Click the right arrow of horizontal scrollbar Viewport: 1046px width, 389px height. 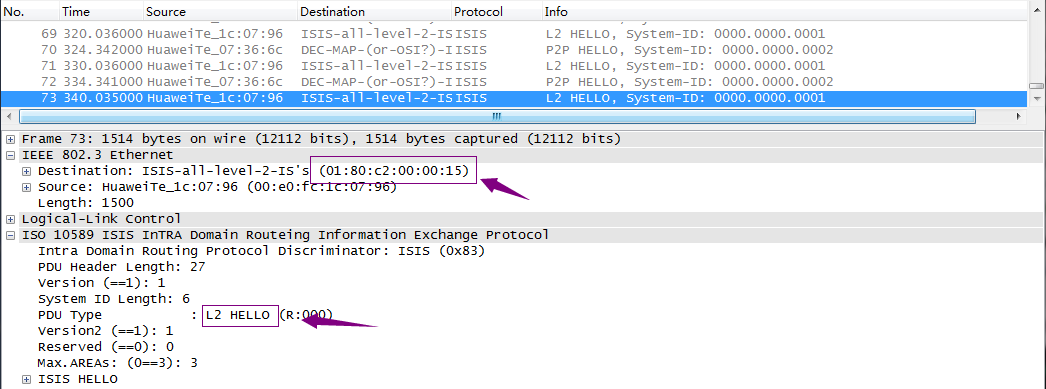[x=1019, y=117]
